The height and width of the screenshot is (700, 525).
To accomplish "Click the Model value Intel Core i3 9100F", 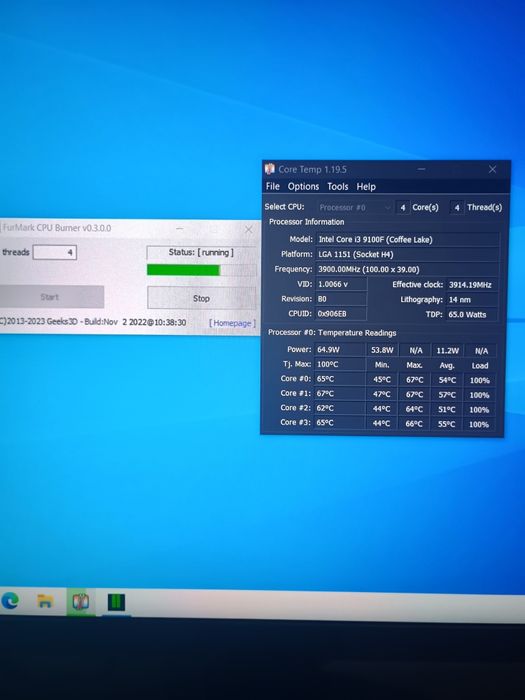I will [x=407, y=239].
